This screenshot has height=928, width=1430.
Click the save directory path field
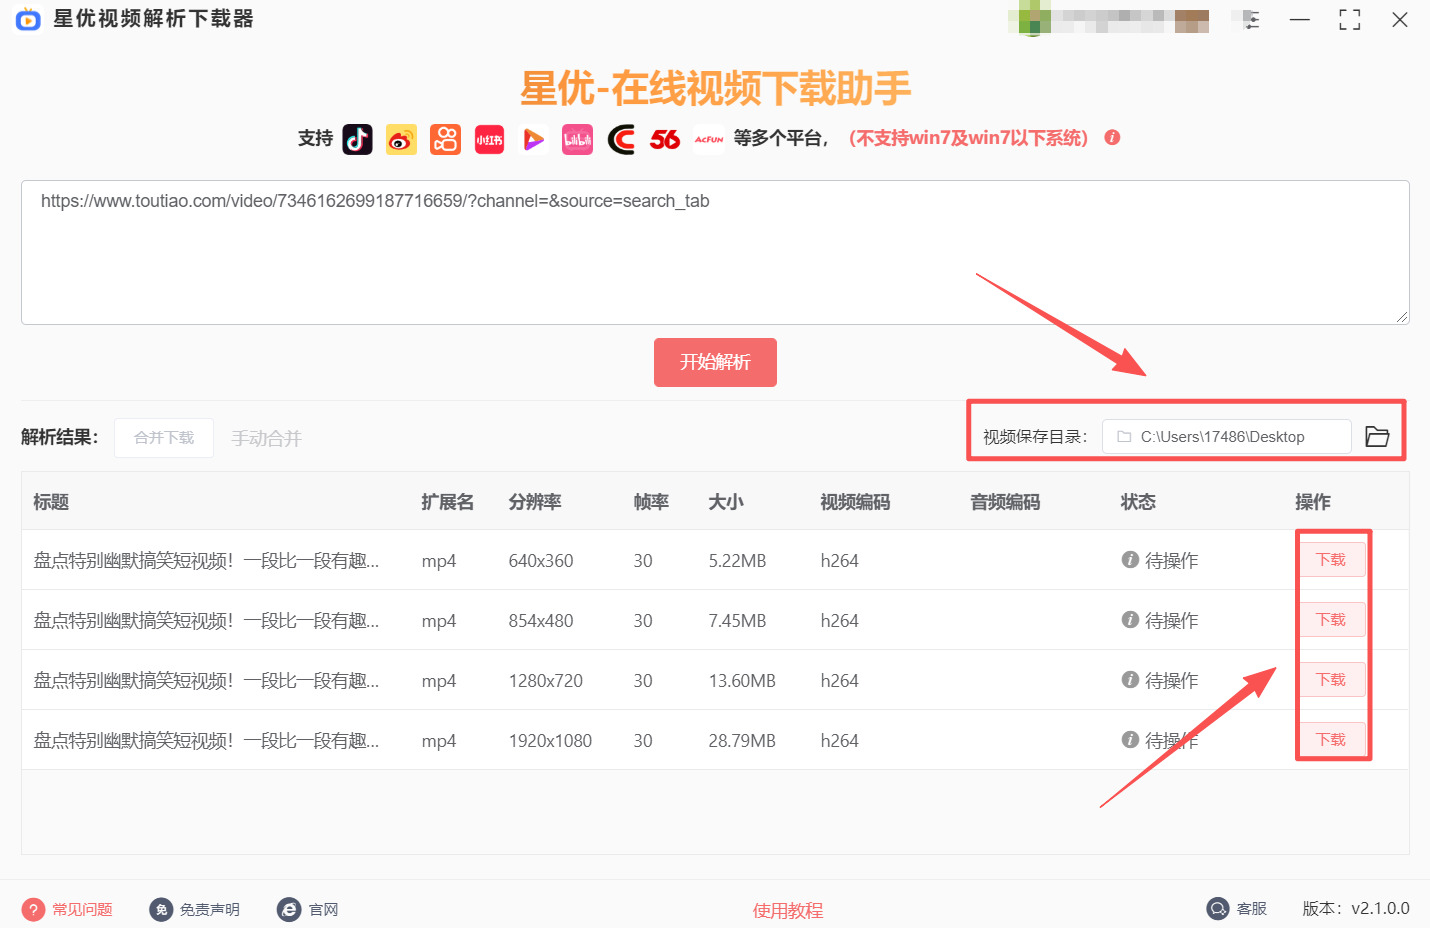tap(1227, 436)
